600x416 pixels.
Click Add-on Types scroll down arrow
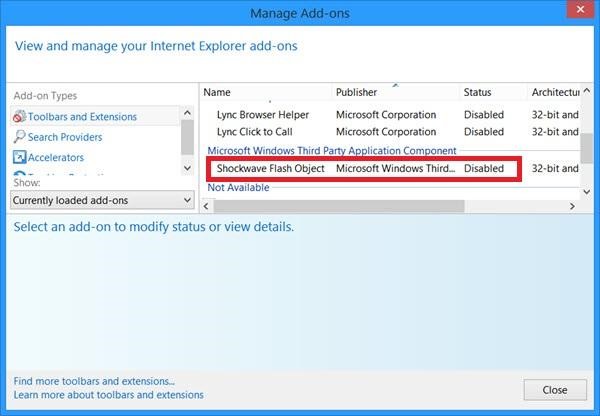click(187, 168)
